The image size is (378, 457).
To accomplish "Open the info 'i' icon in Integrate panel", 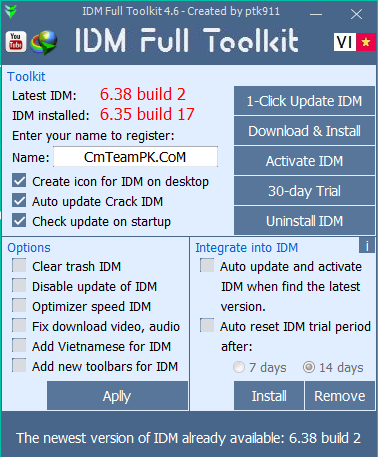I will tap(367, 246).
